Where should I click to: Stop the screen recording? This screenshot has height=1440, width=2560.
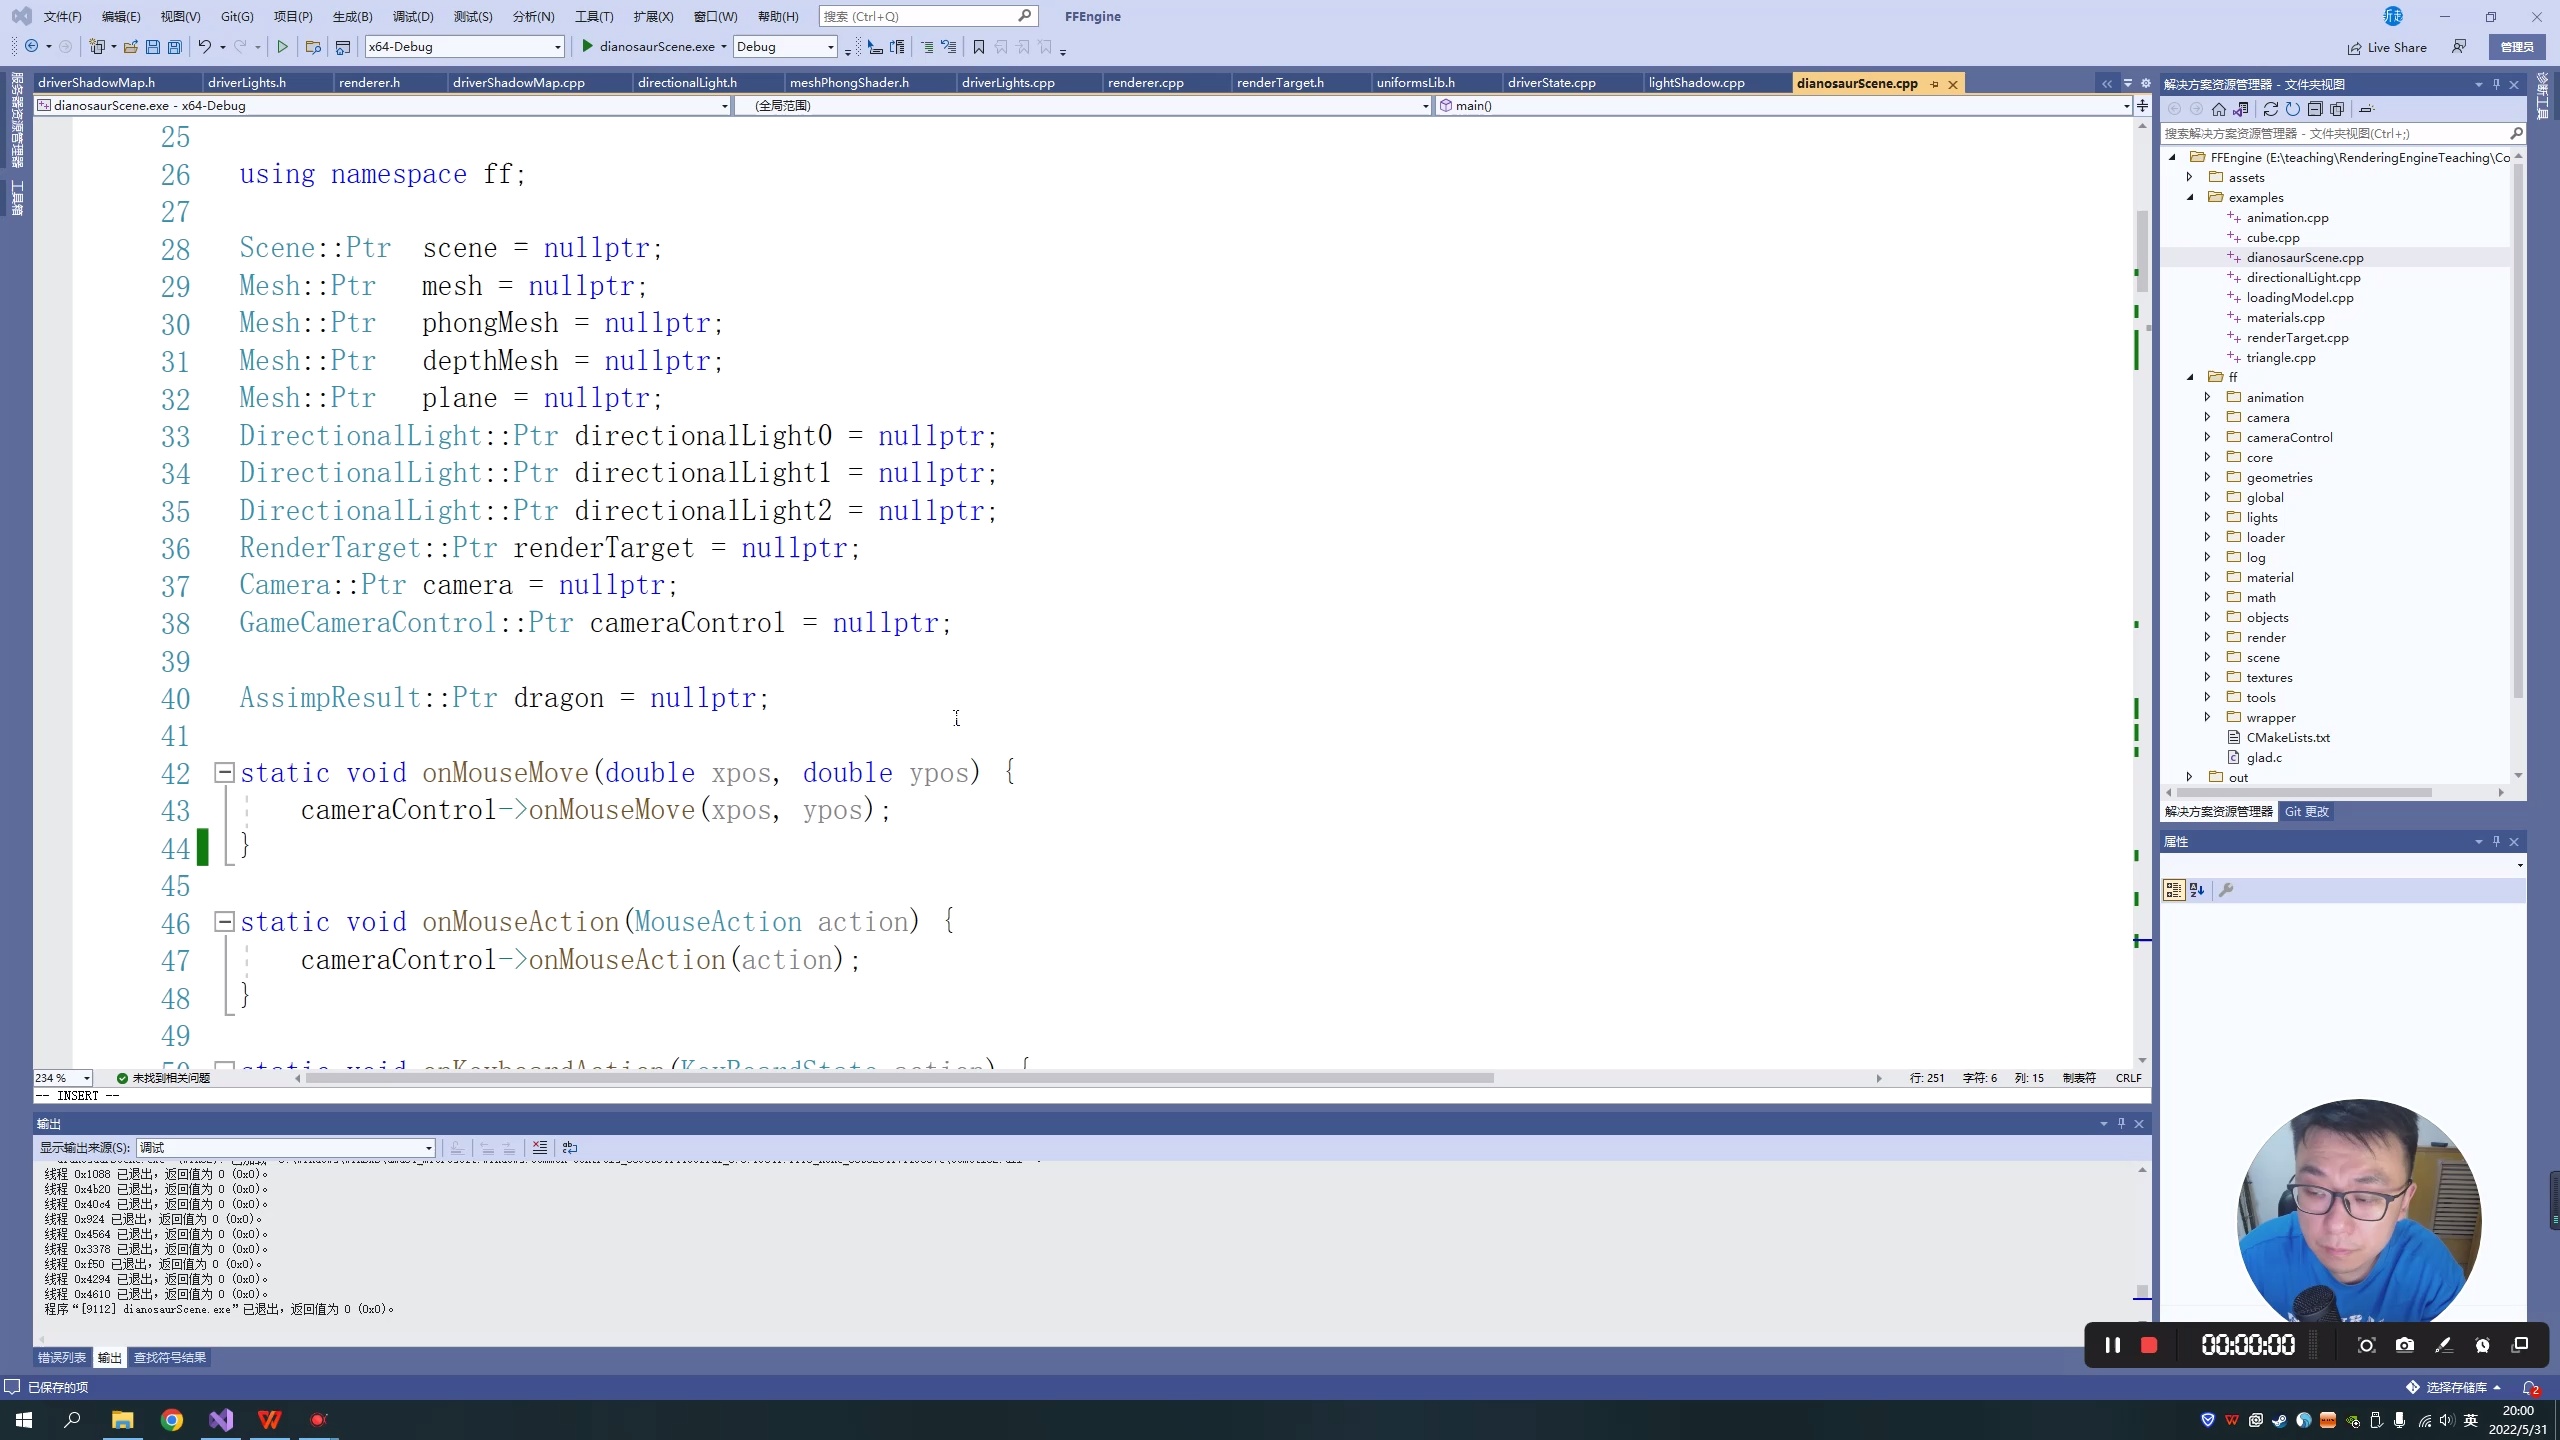tap(2148, 1345)
